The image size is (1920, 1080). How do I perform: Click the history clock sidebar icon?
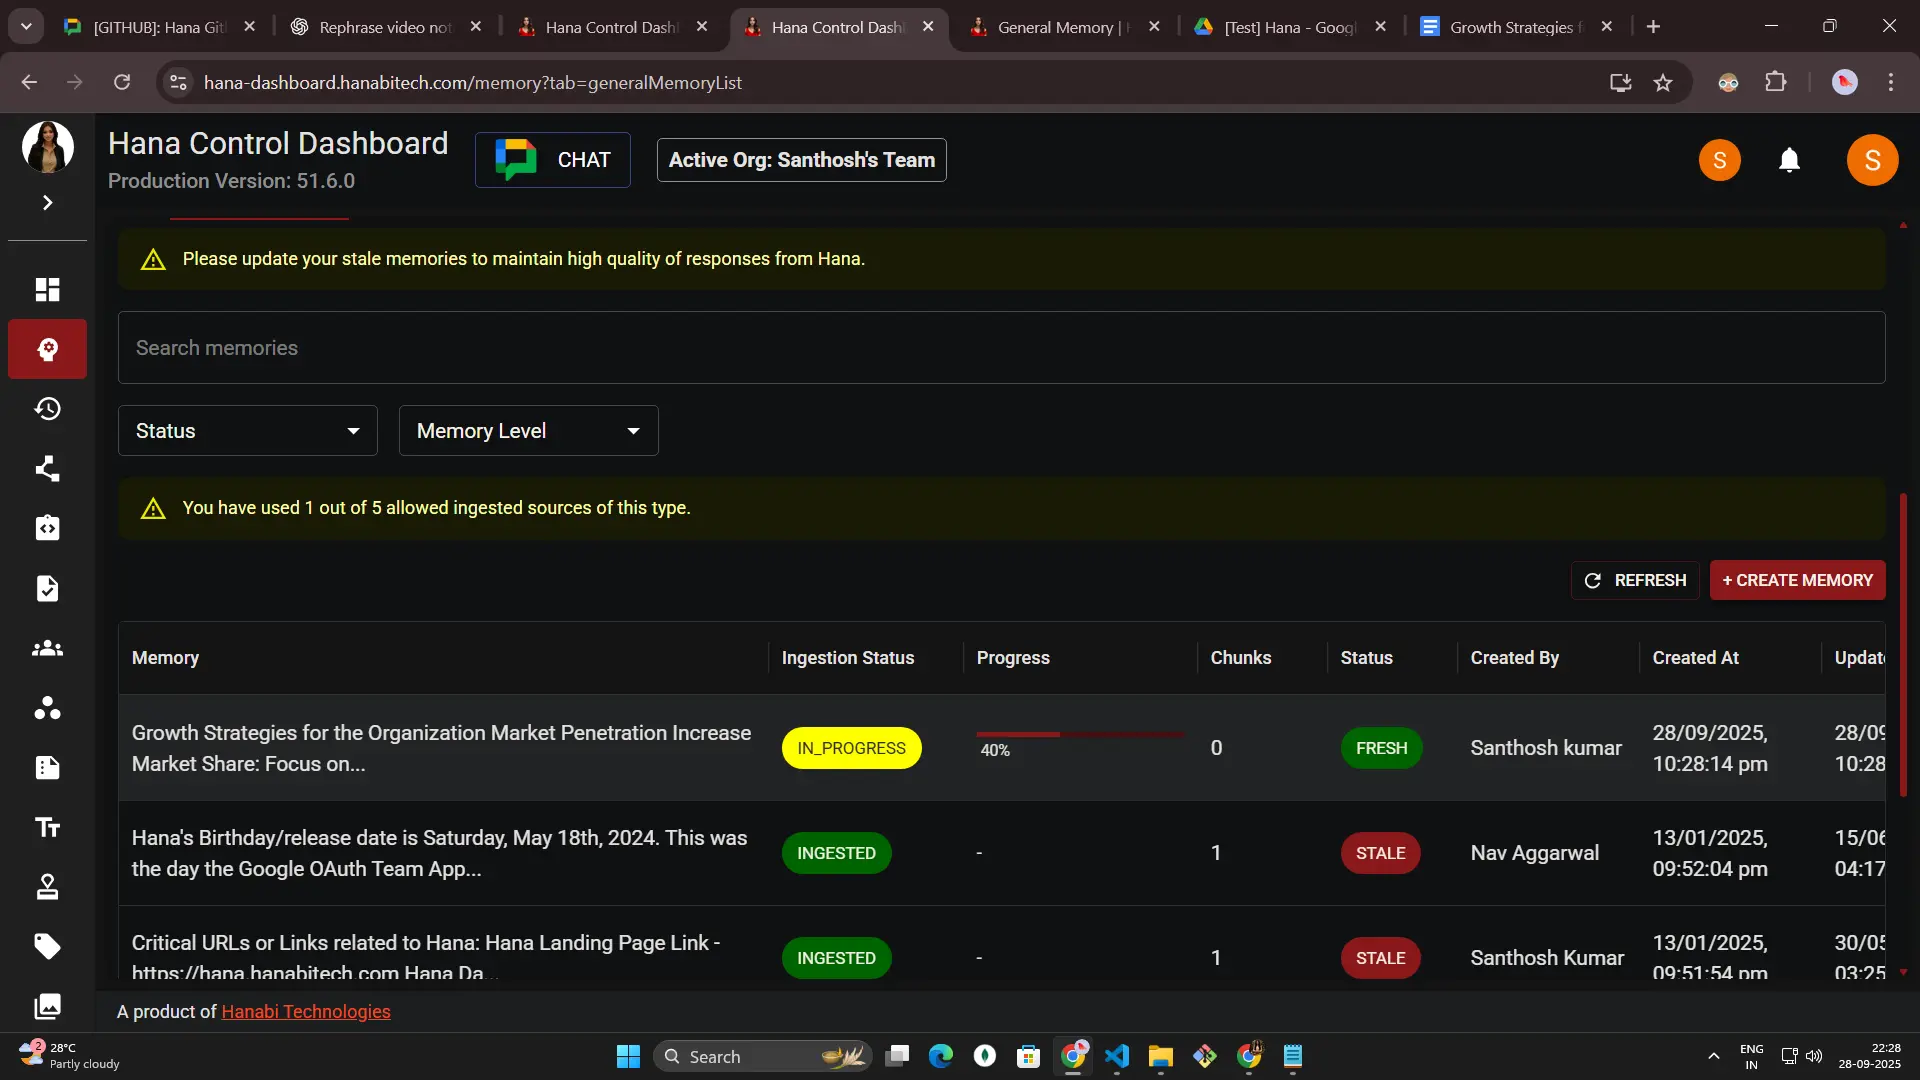tap(47, 409)
